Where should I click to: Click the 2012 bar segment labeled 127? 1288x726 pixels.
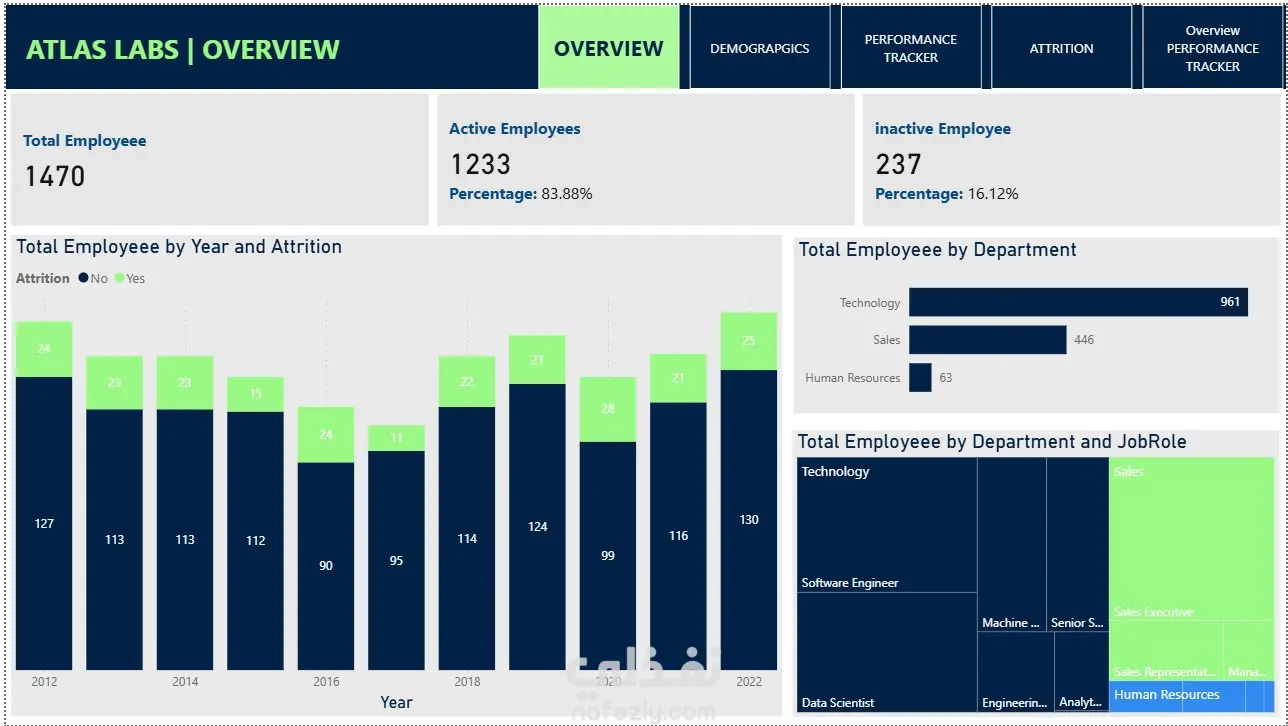(x=44, y=523)
